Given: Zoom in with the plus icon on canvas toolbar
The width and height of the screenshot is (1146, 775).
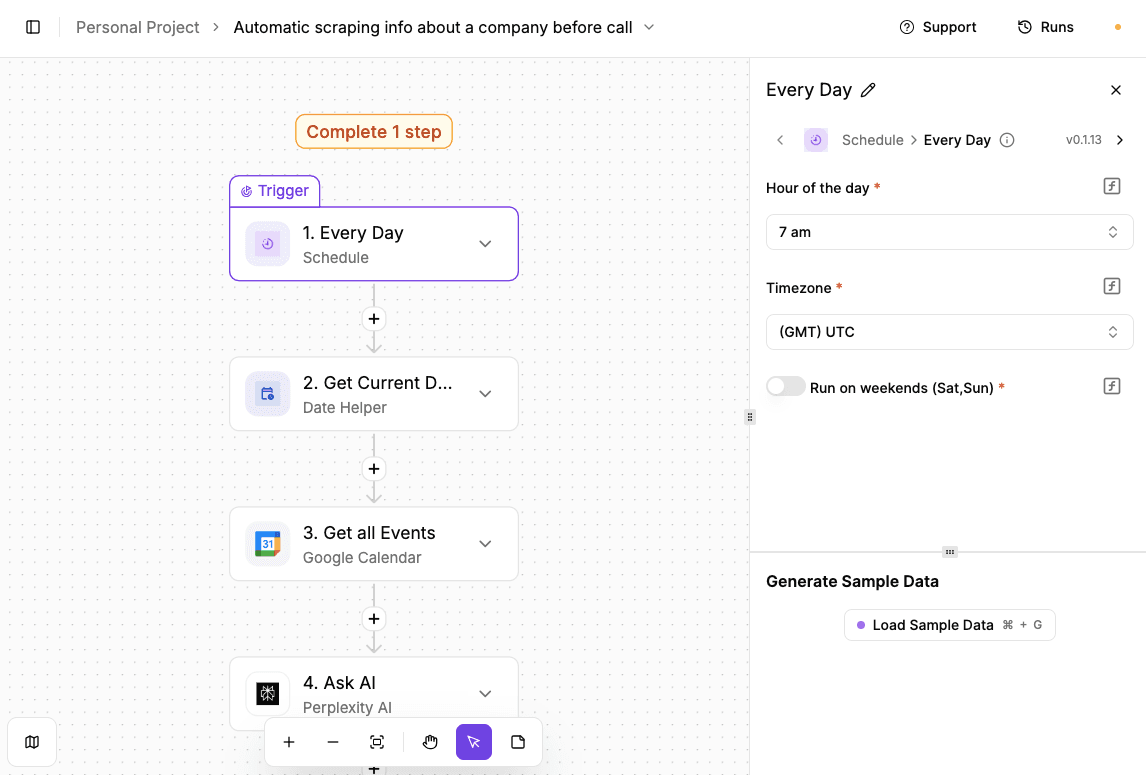Looking at the screenshot, I should click(289, 742).
